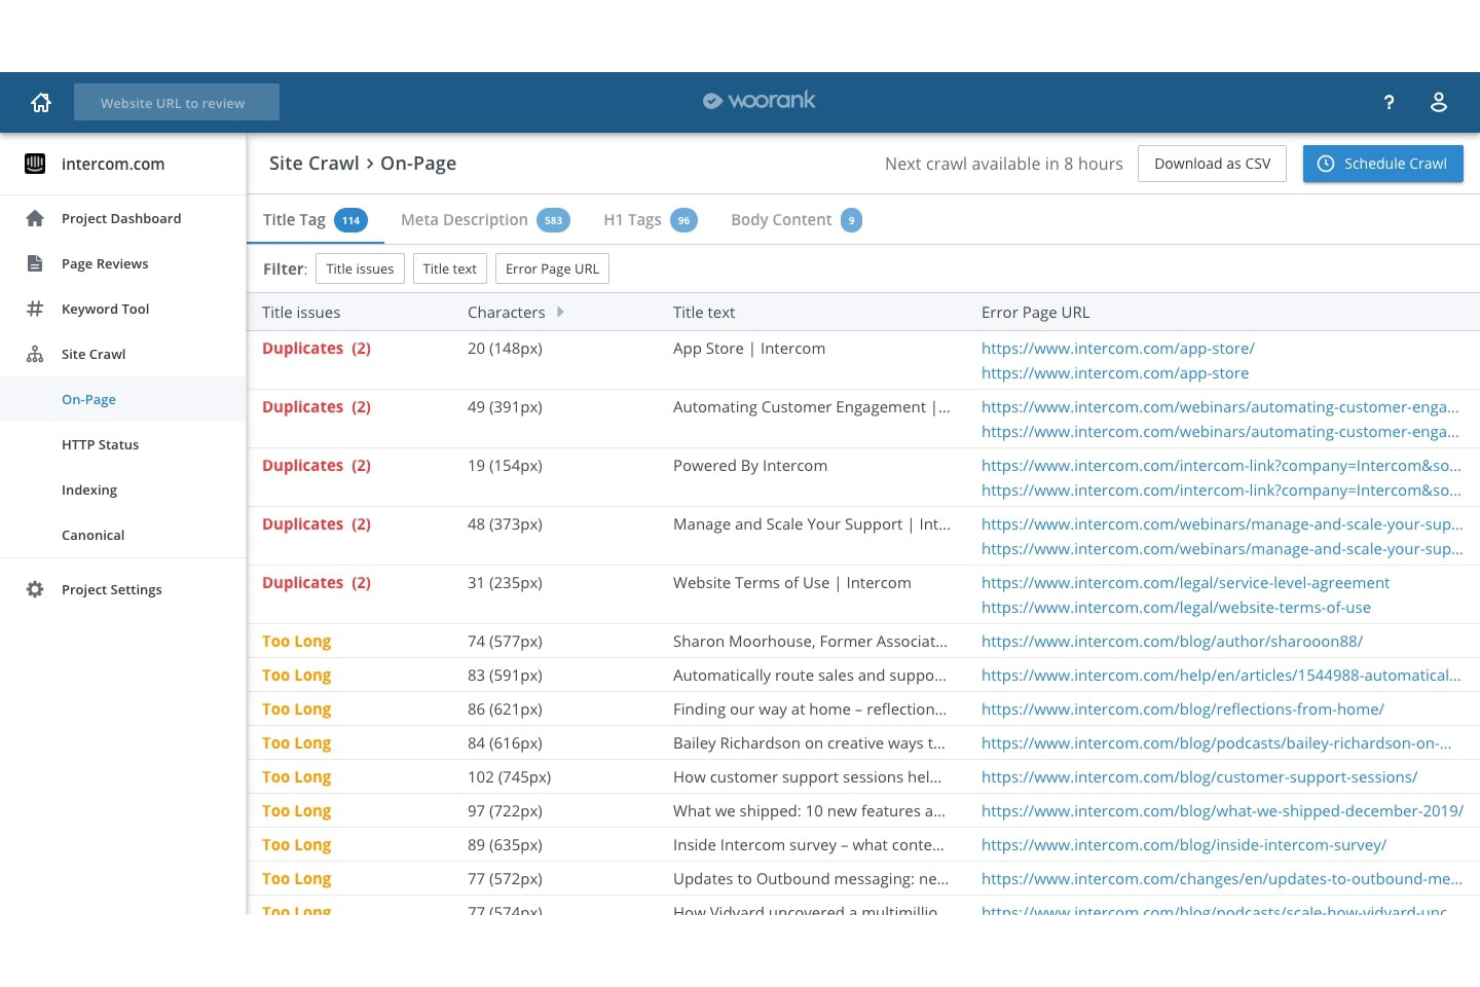Apply the Title issues filter
The height and width of the screenshot is (987, 1480).
click(360, 269)
